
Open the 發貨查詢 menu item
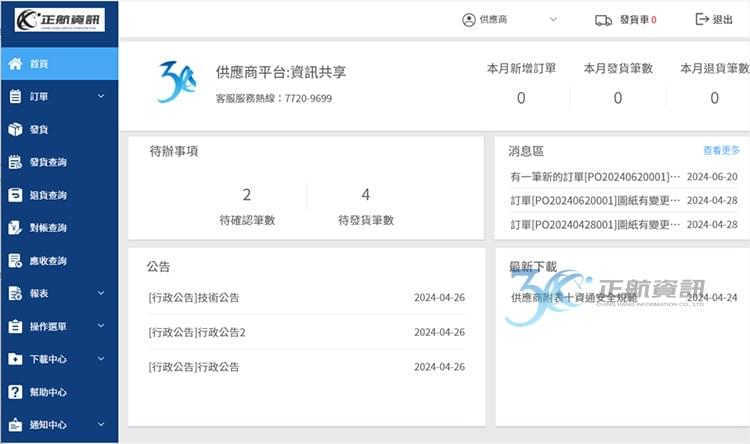59,162
